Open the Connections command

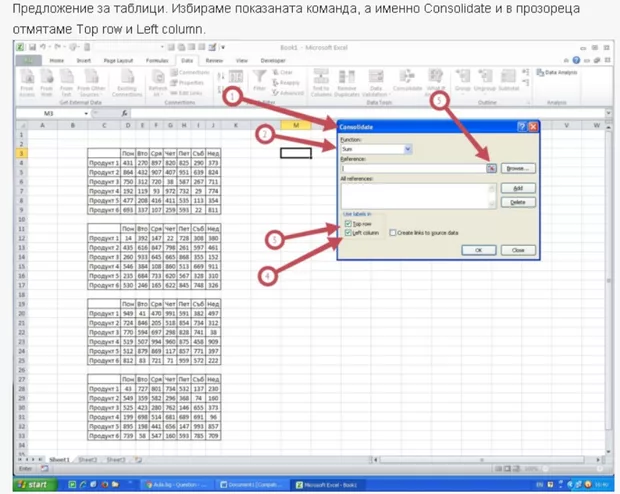click(189, 72)
